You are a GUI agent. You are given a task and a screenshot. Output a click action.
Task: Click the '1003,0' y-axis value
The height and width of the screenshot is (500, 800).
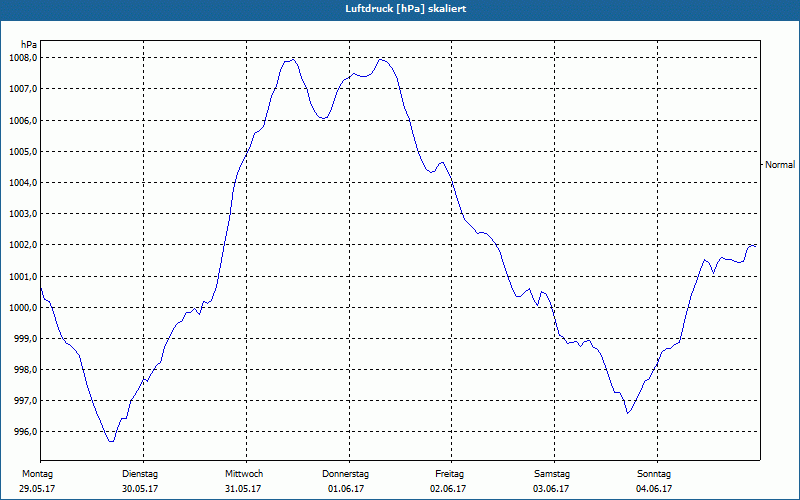coord(23,214)
